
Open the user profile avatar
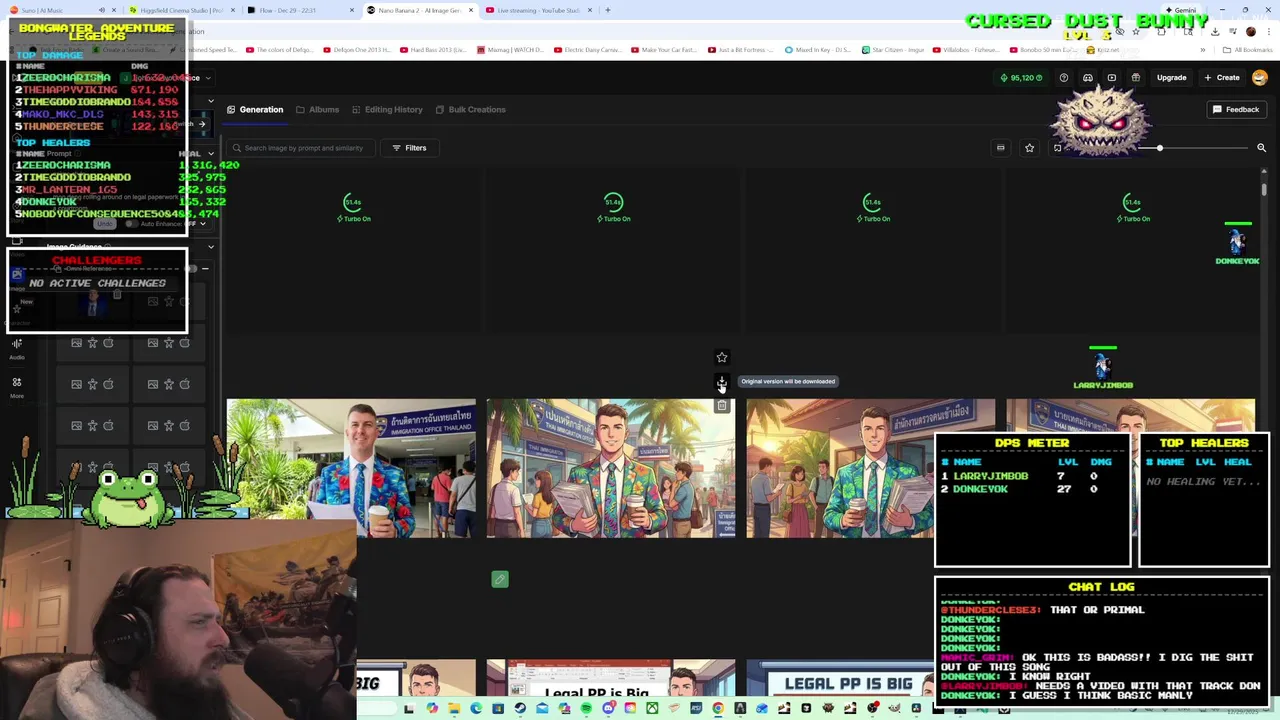[x=1260, y=77]
